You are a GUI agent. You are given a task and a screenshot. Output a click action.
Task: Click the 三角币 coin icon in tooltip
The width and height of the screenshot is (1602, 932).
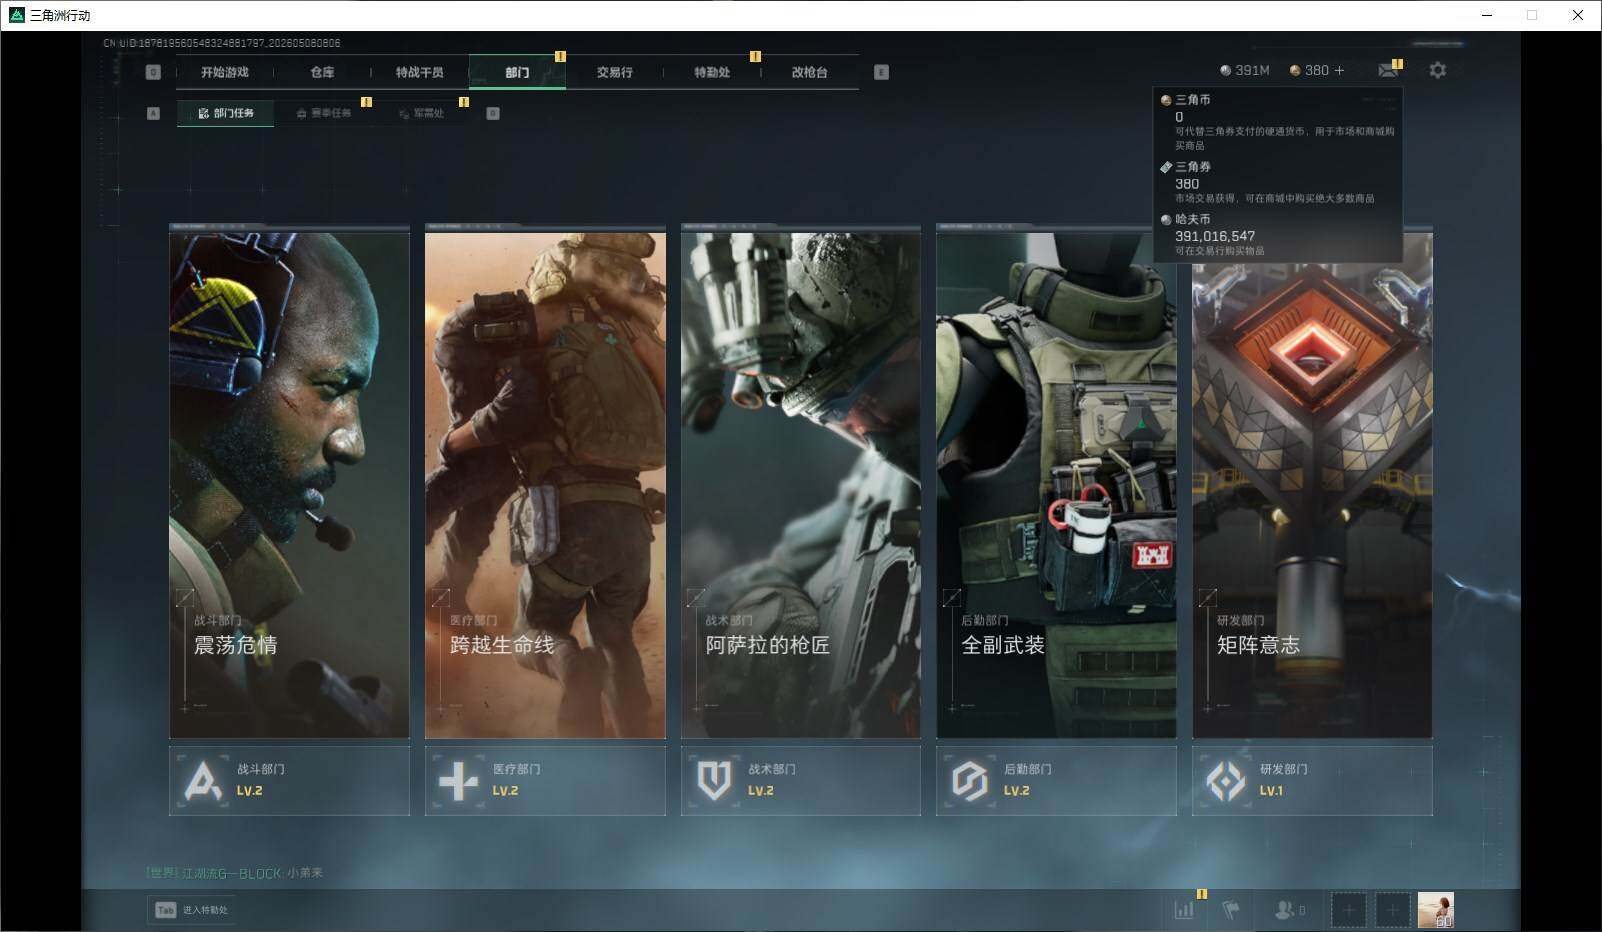(x=1166, y=100)
